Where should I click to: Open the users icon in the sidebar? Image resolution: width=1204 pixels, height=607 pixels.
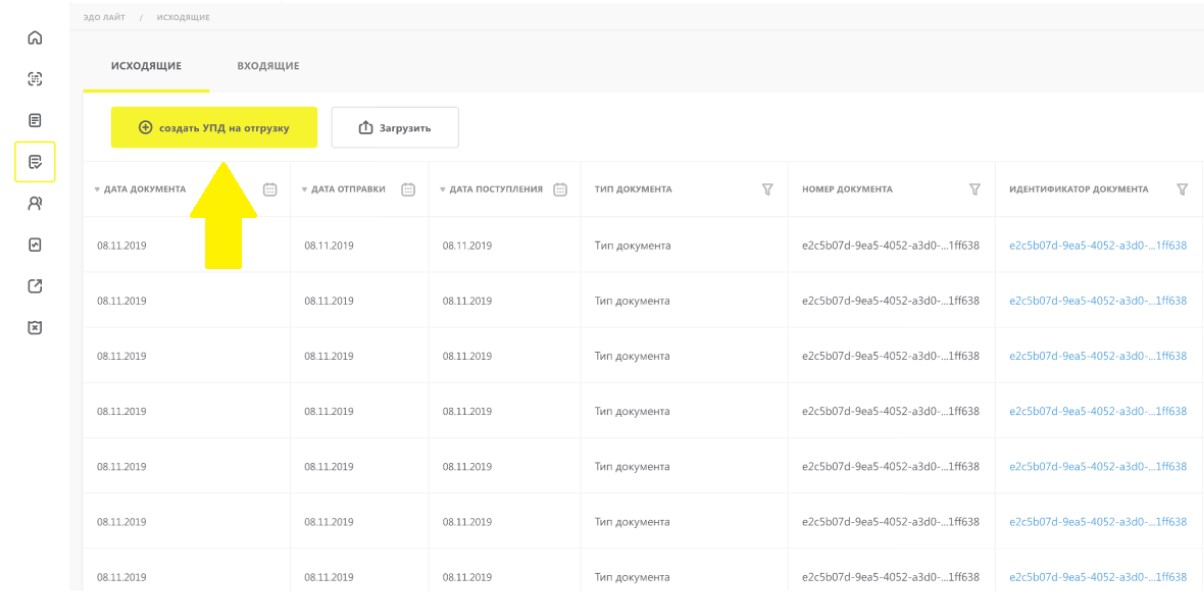point(34,202)
